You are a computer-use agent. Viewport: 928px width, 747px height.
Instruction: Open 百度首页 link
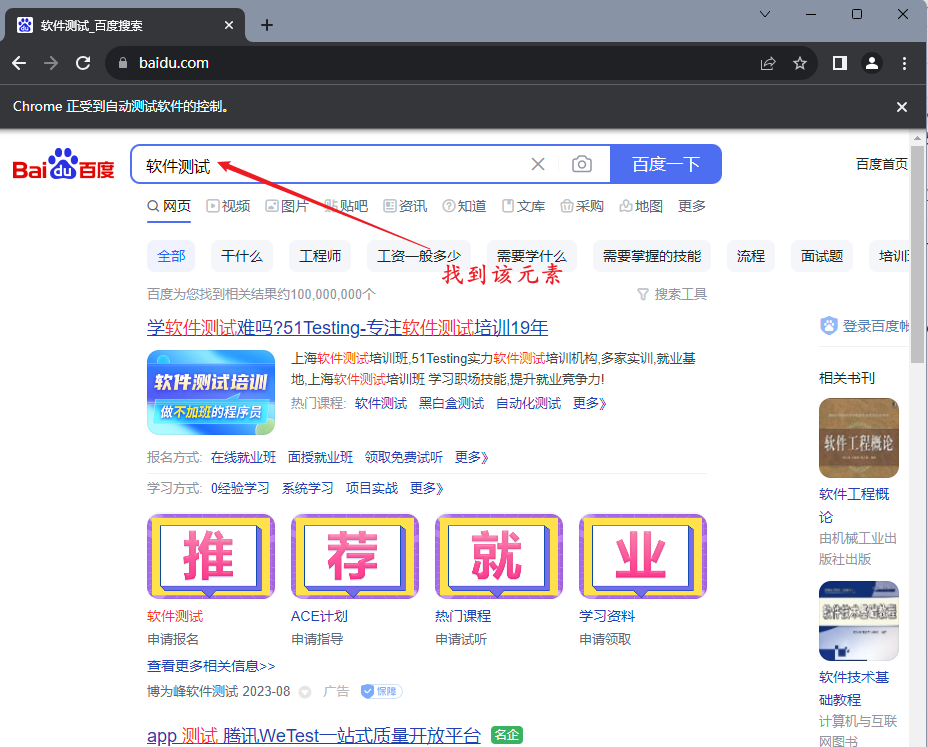tap(881, 164)
